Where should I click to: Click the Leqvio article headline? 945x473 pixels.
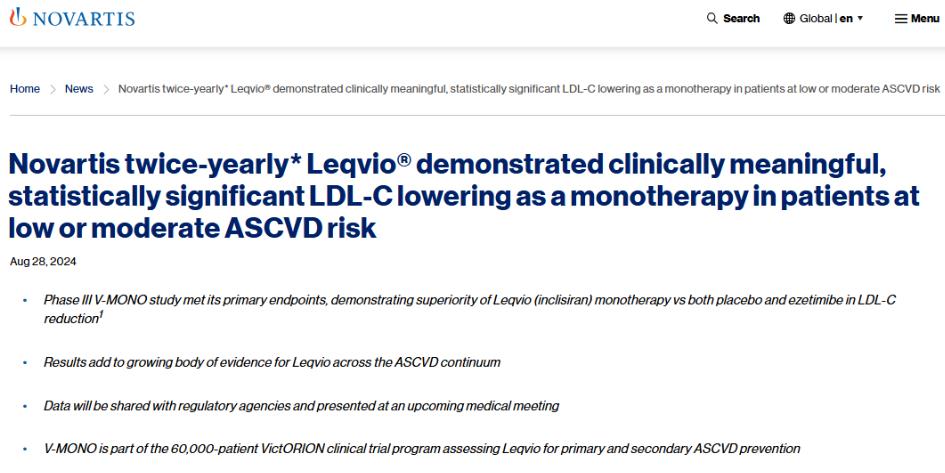[463, 195]
